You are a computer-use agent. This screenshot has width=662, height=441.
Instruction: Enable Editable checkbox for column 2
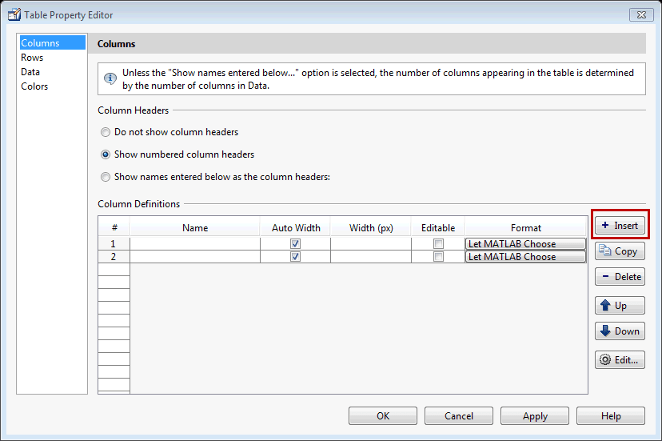(x=438, y=257)
